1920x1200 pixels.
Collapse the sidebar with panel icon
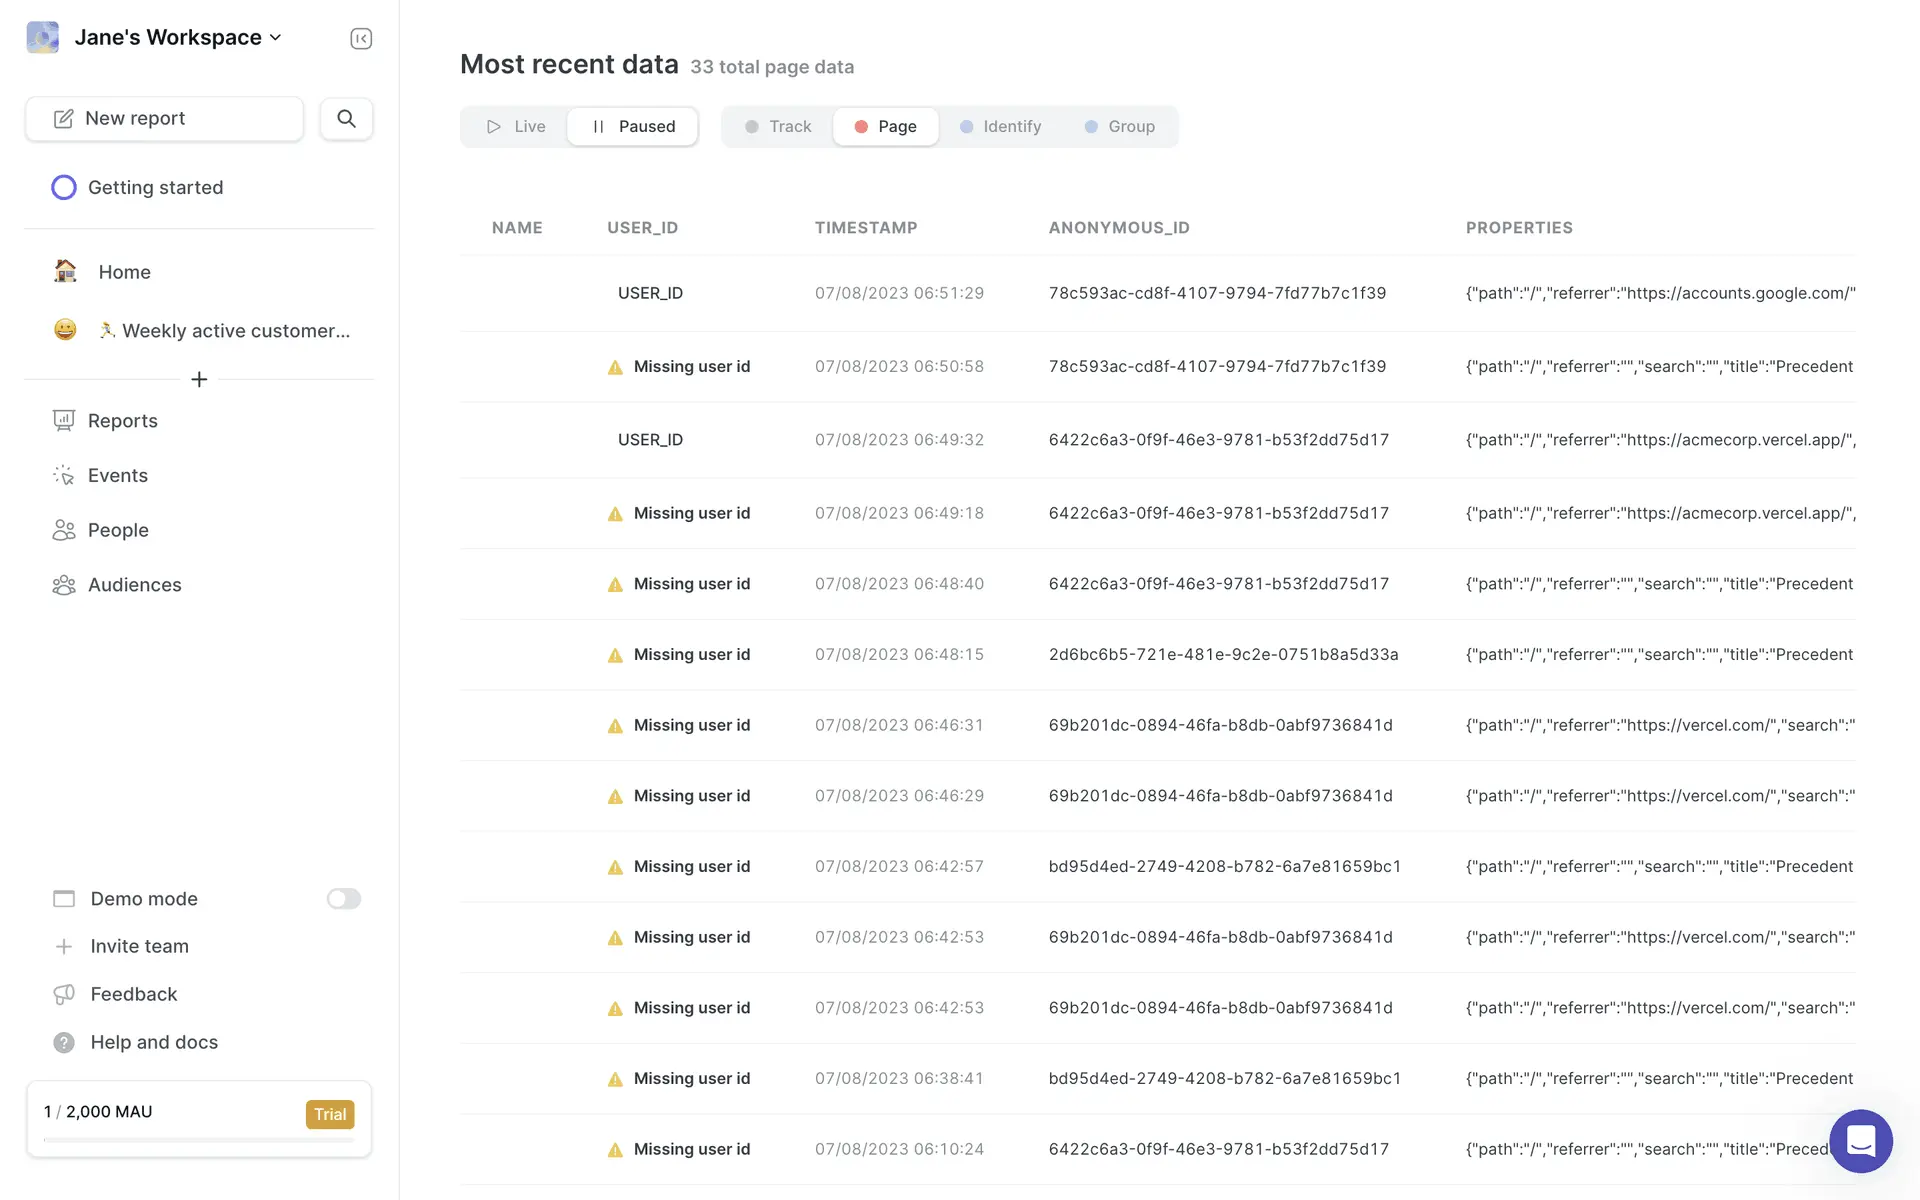coord(361,39)
